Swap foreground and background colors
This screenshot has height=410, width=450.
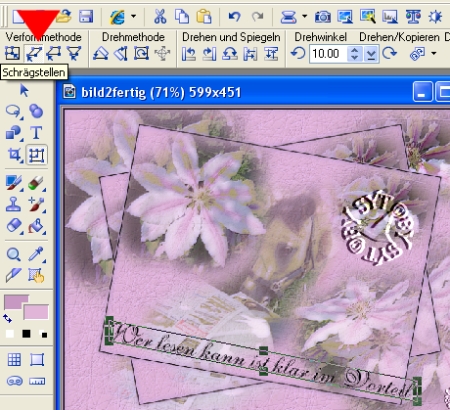pos(7,318)
